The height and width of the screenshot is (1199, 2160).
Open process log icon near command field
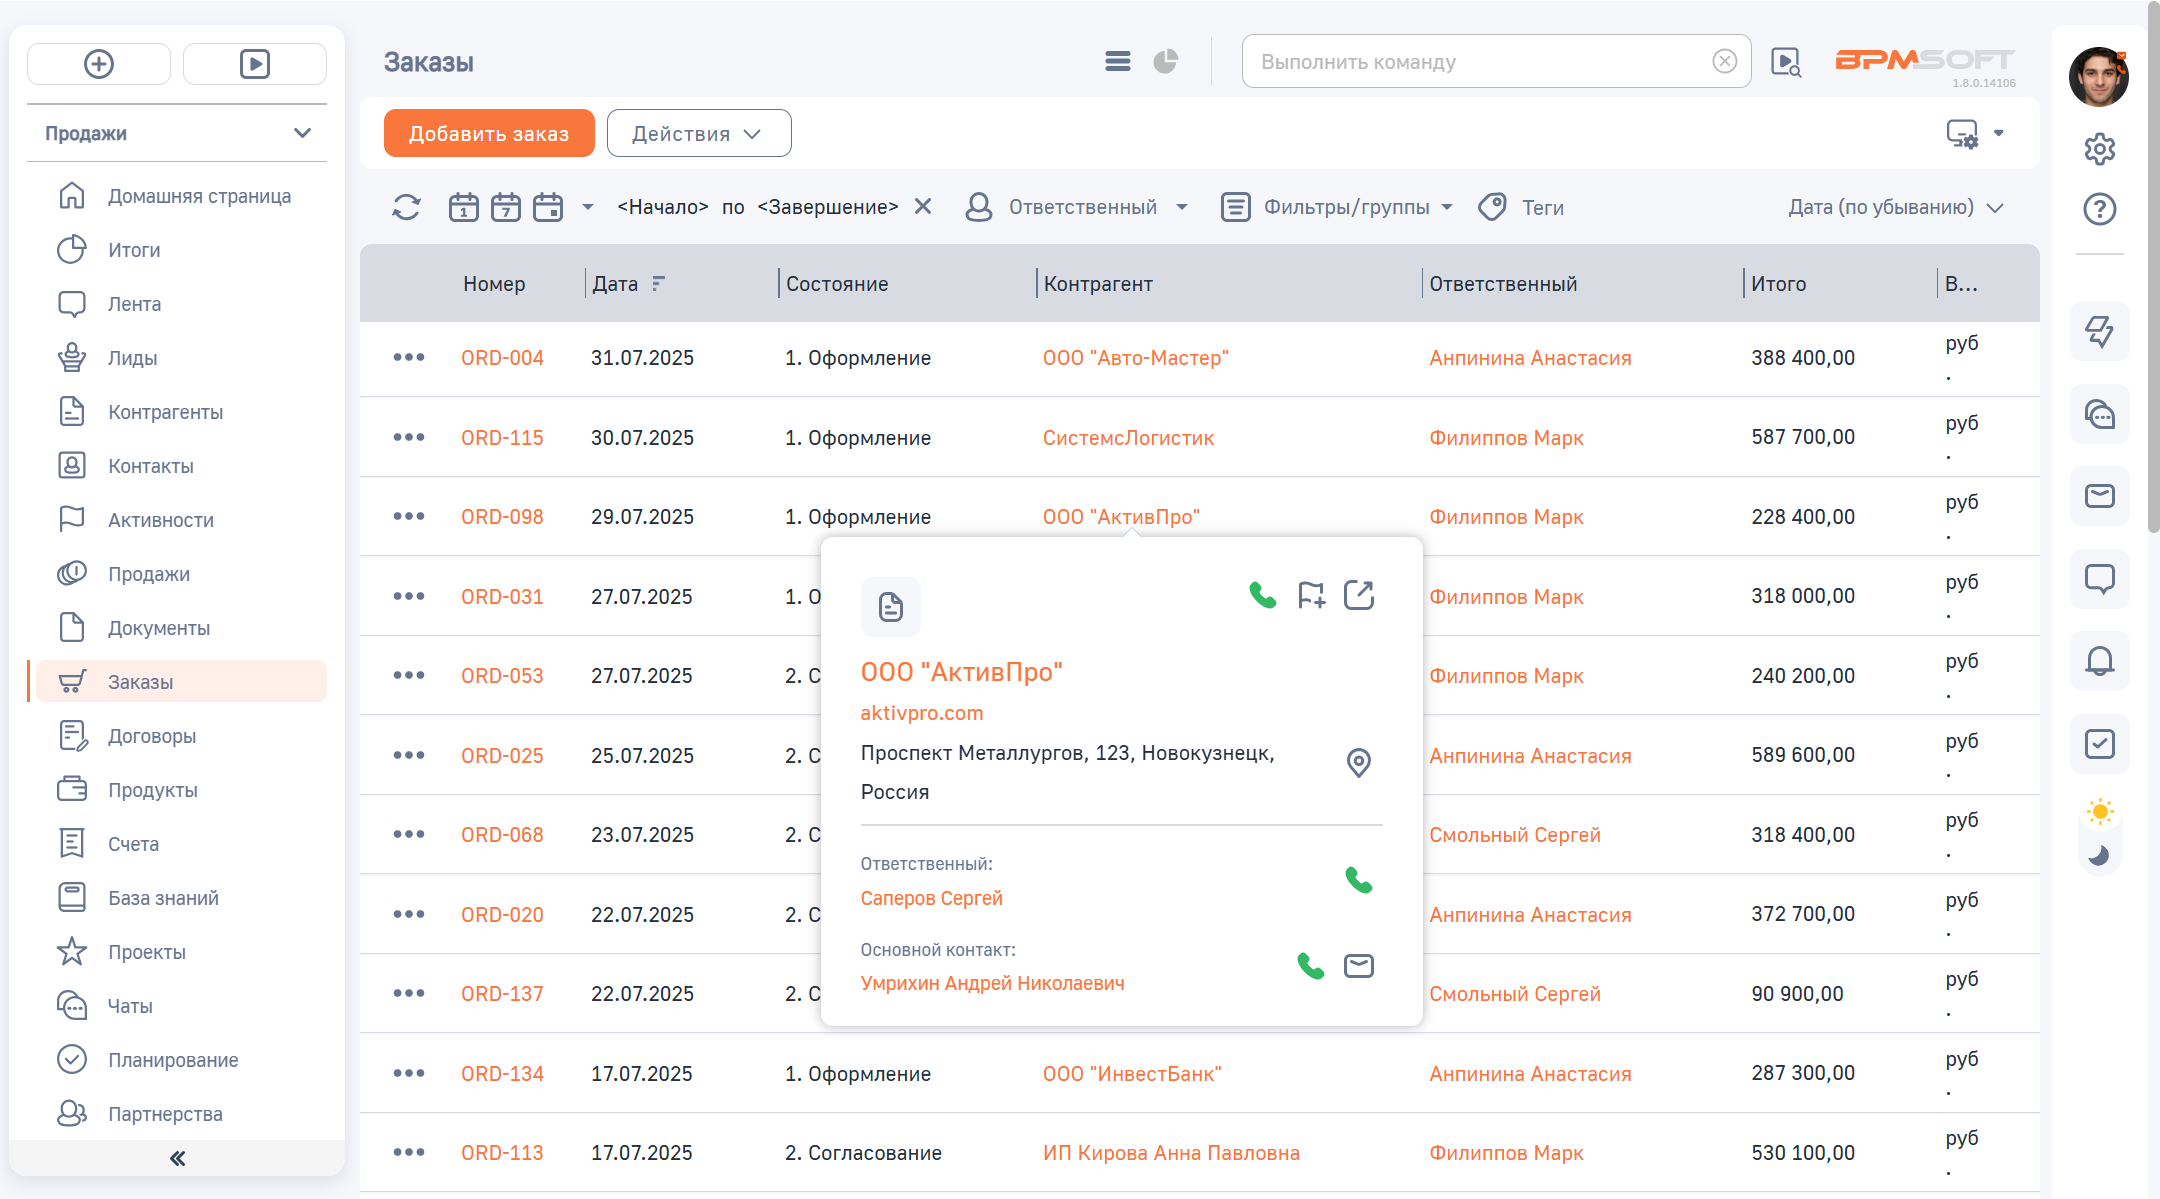tap(1786, 62)
